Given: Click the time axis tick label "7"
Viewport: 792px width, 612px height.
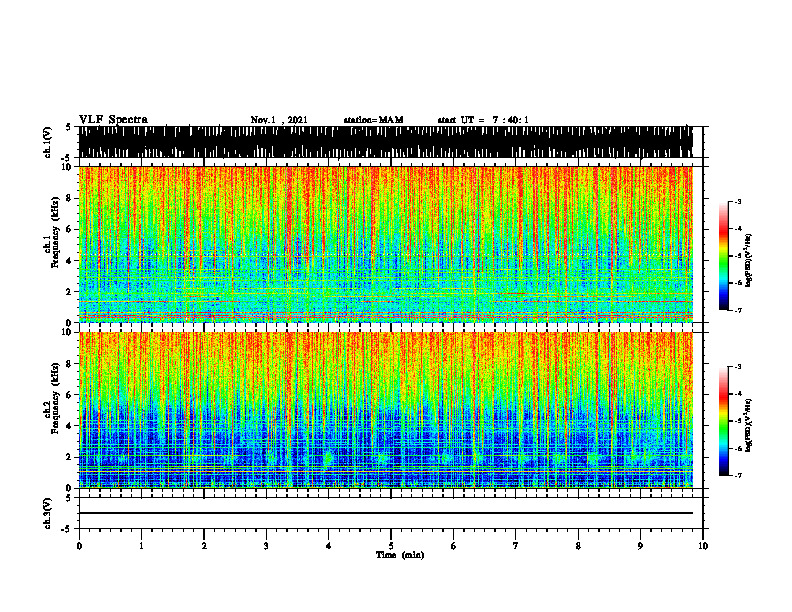Looking at the screenshot, I should tap(516, 546).
